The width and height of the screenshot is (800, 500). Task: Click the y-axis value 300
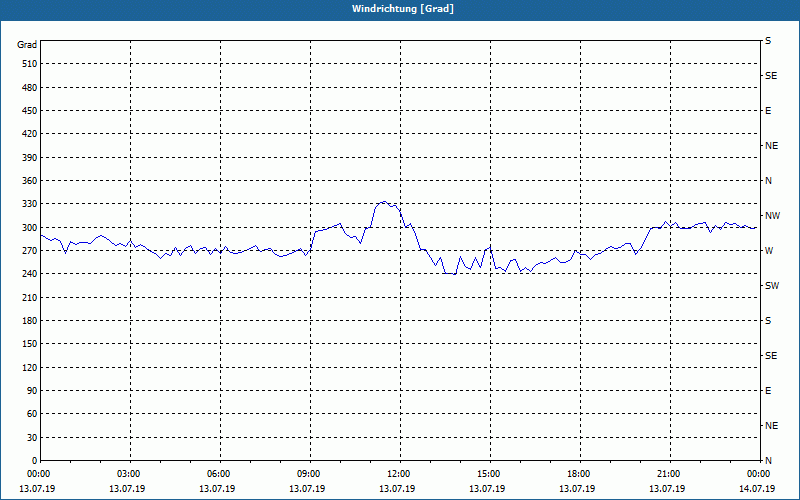pos(30,228)
